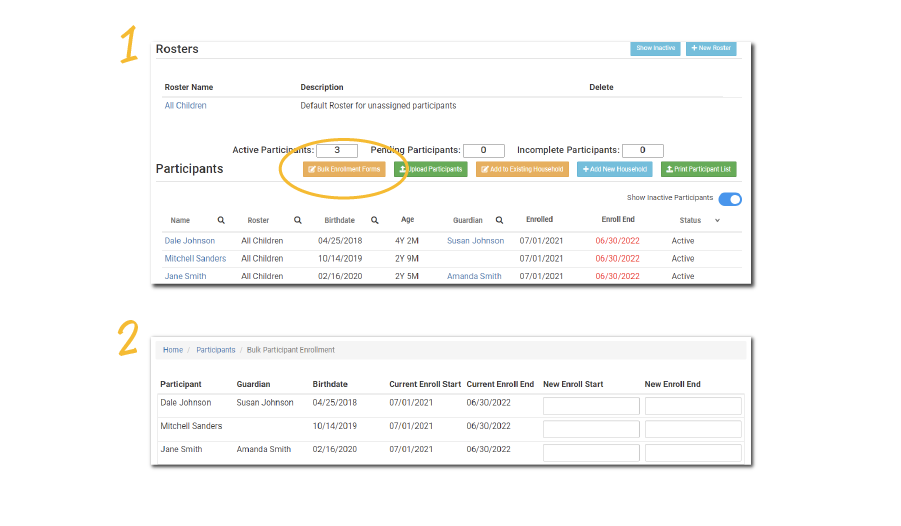901x526 pixels.
Task: Click the Upload Participants button
Action: [430, 170]
